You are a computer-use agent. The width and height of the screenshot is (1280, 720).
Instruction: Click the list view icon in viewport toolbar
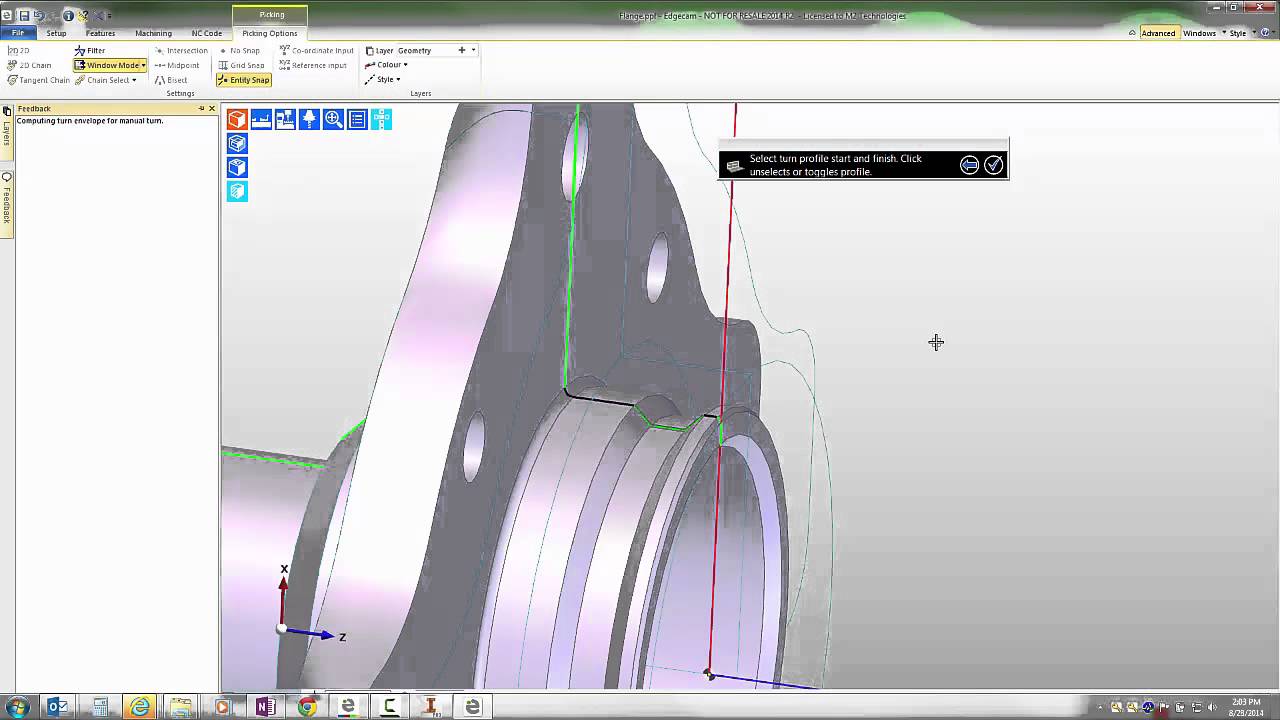(x=357, y=120)
